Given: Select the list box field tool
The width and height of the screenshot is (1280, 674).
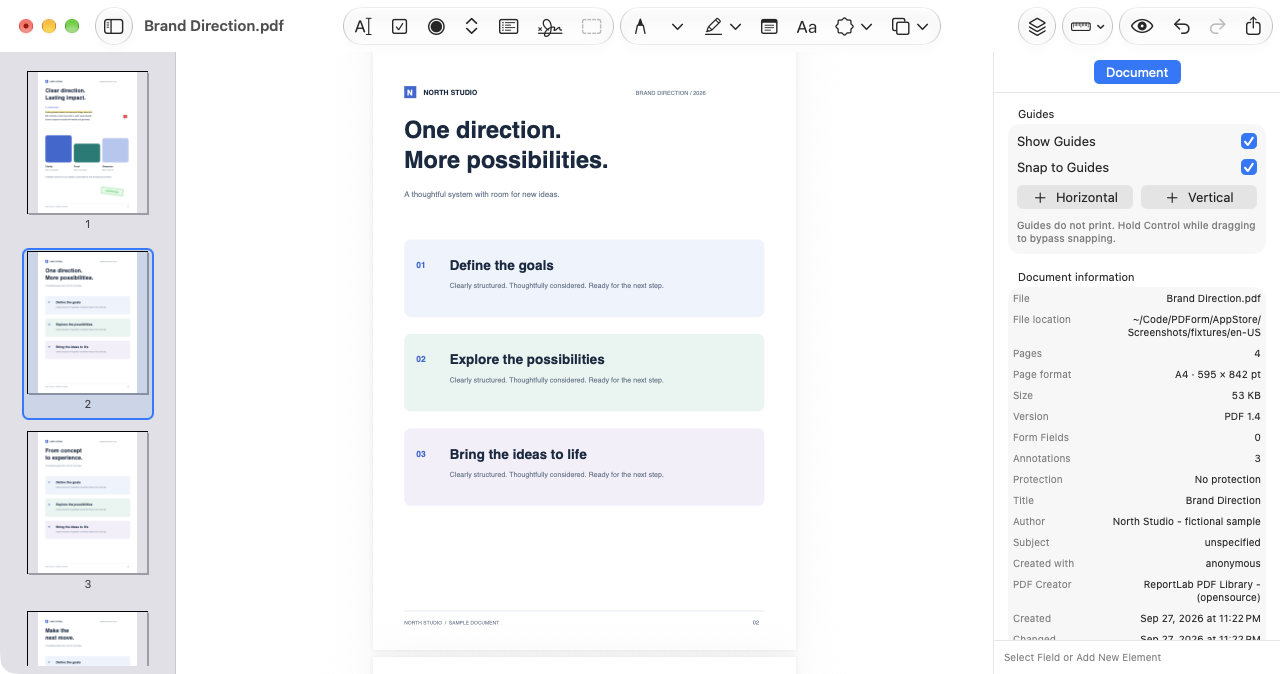Looking at the screenshot, I should 508,27.
